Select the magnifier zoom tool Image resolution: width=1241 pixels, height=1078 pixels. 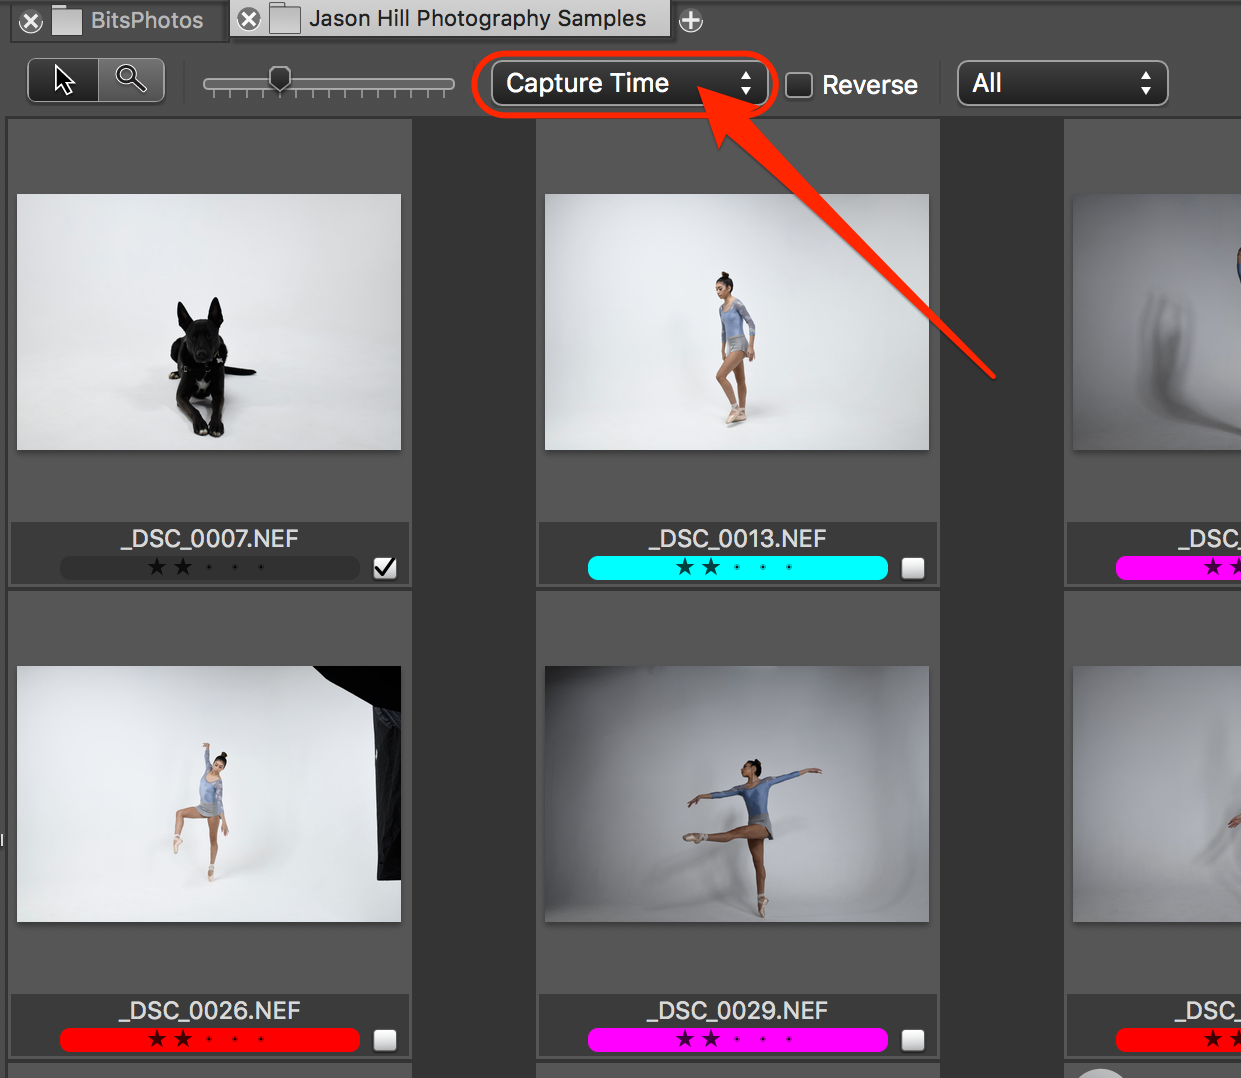(x=131, y=80)
